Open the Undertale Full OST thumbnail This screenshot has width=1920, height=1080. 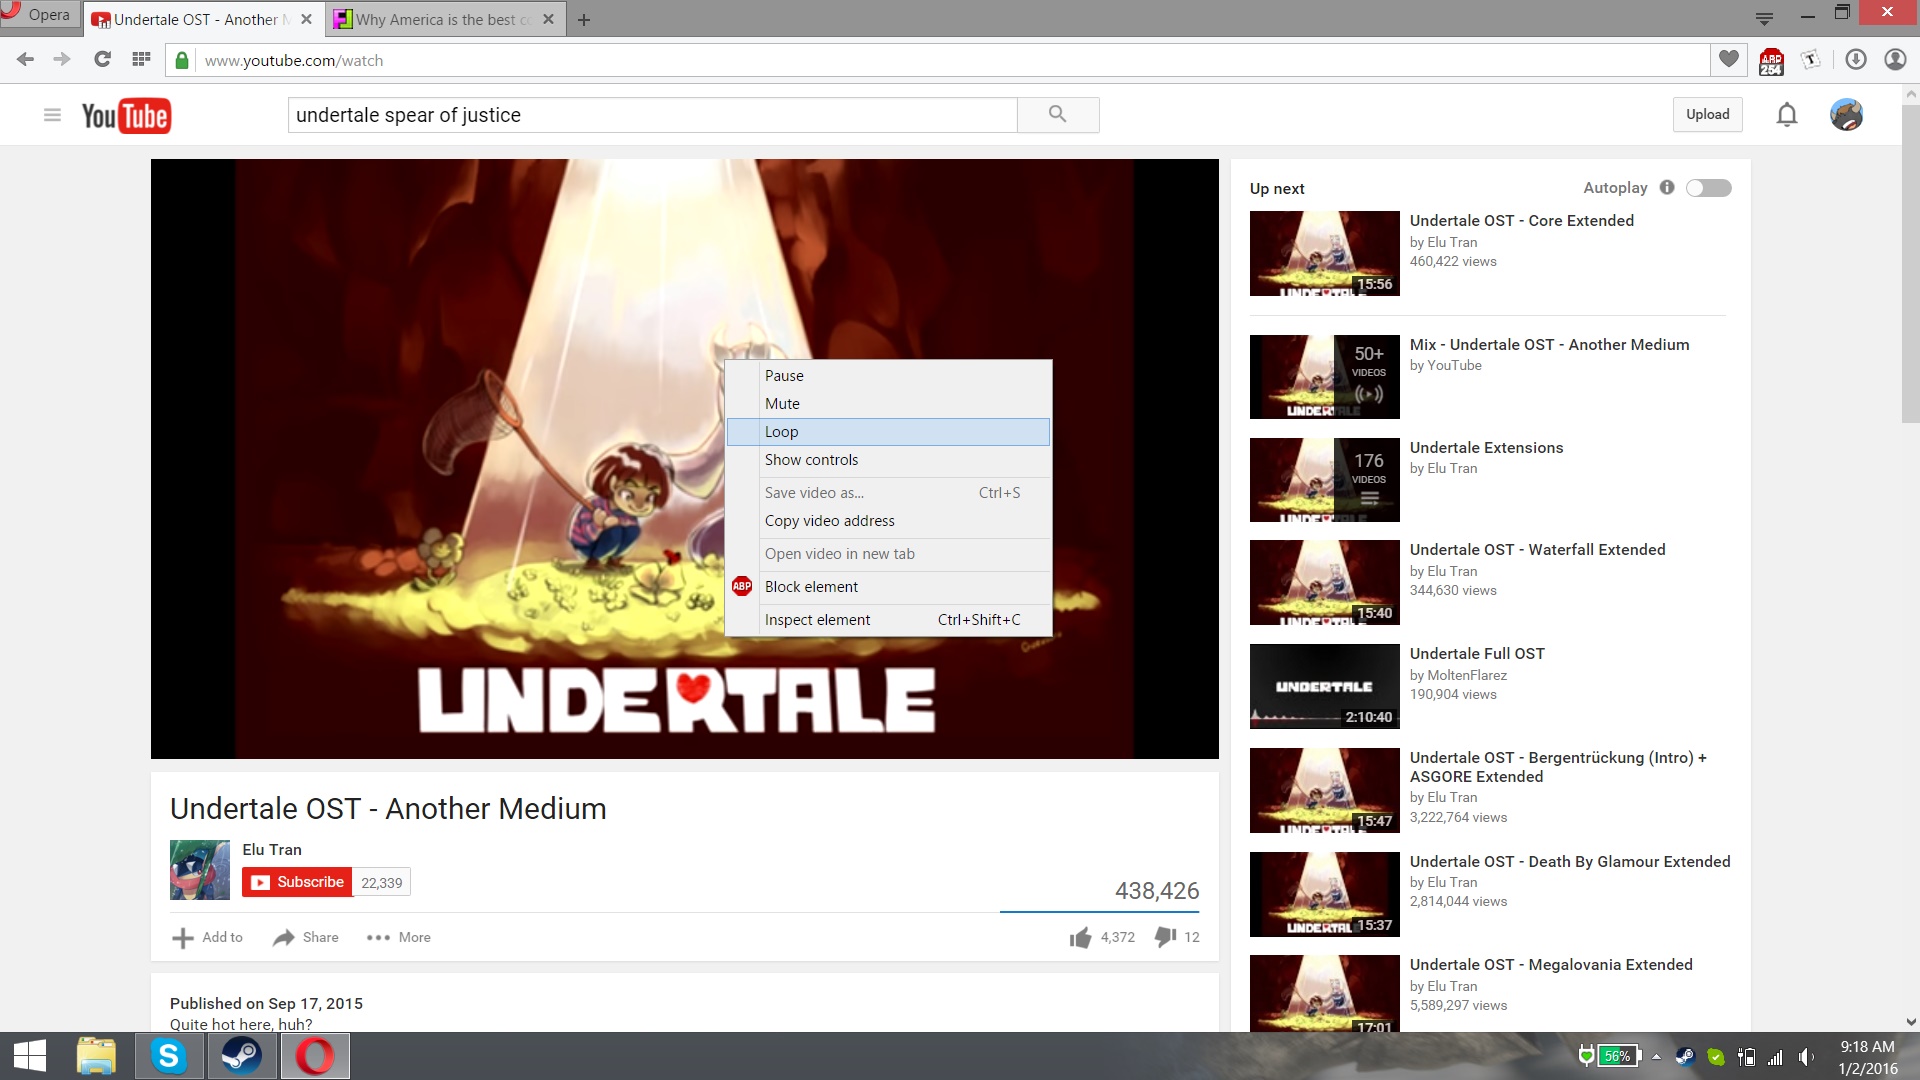(x=1324, y=686)
